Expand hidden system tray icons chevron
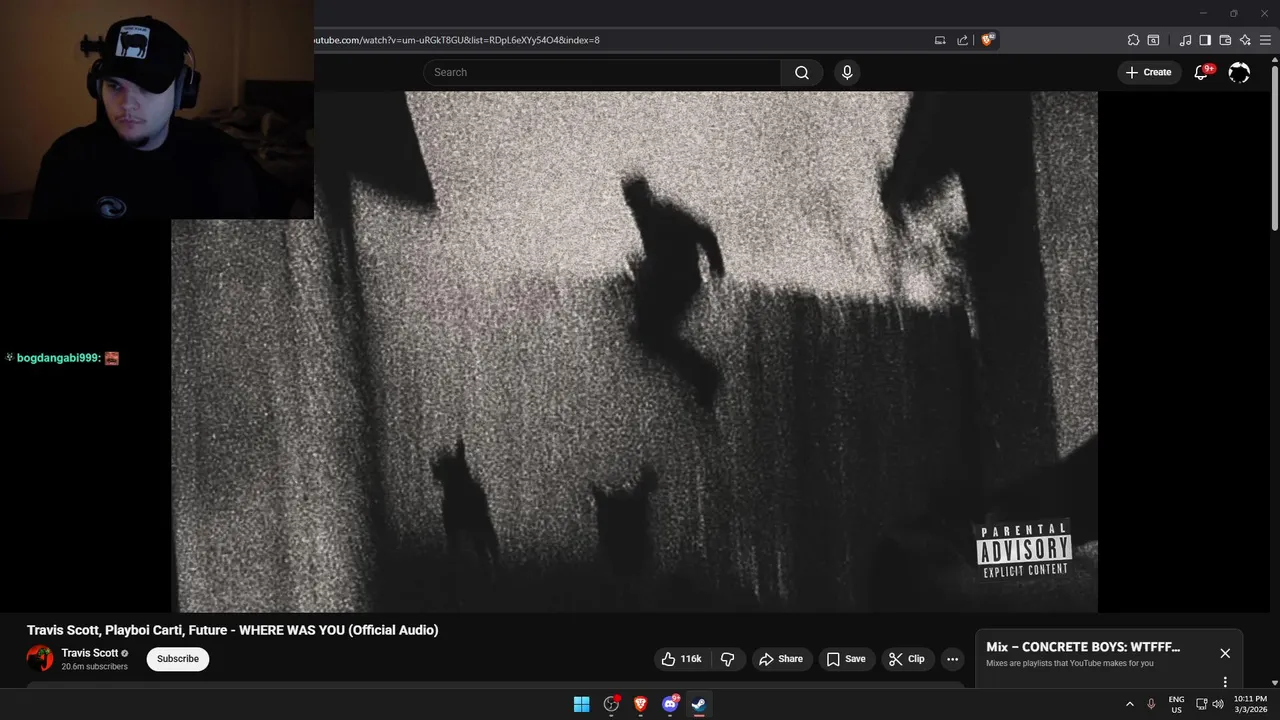 pyautogui.click(x=1130, y=704)
